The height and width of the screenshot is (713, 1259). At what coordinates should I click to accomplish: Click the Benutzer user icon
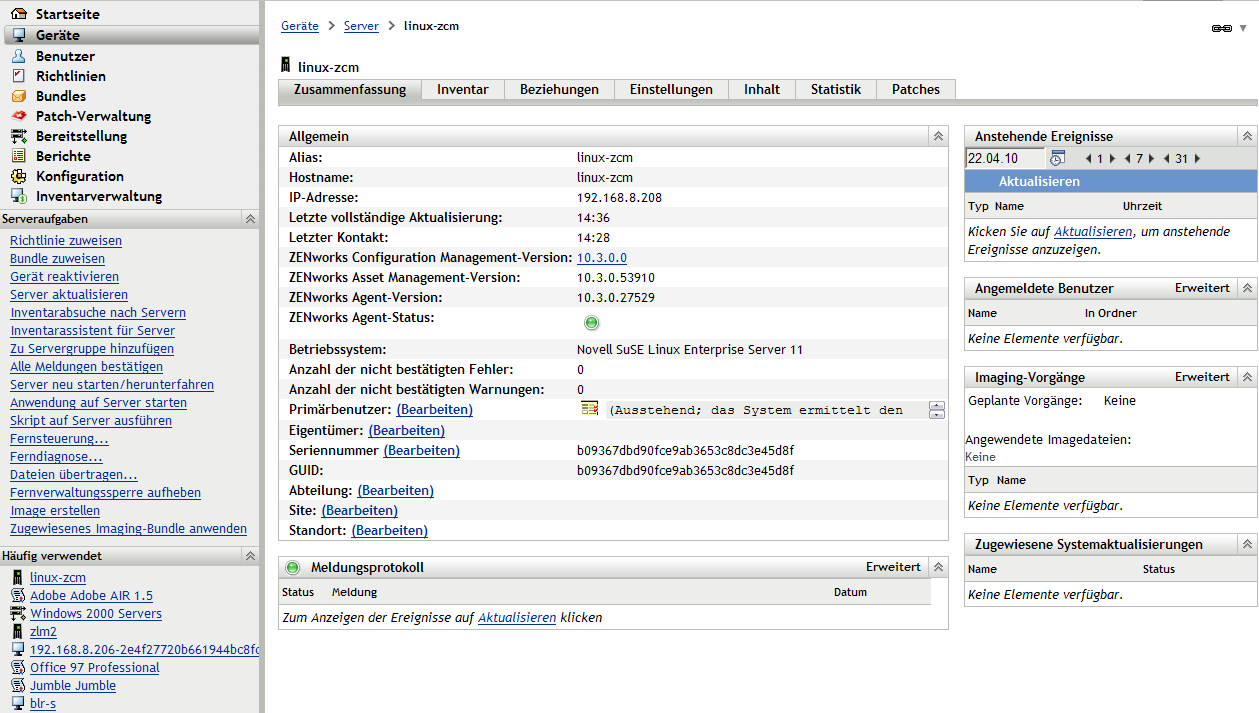pos(18,56)
